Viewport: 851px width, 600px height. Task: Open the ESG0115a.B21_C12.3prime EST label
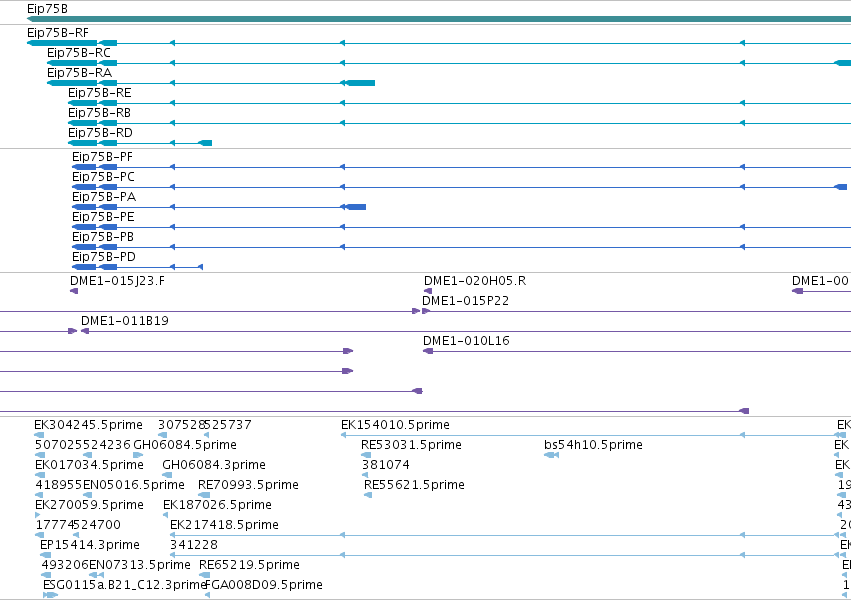click(x=125, y=586)
